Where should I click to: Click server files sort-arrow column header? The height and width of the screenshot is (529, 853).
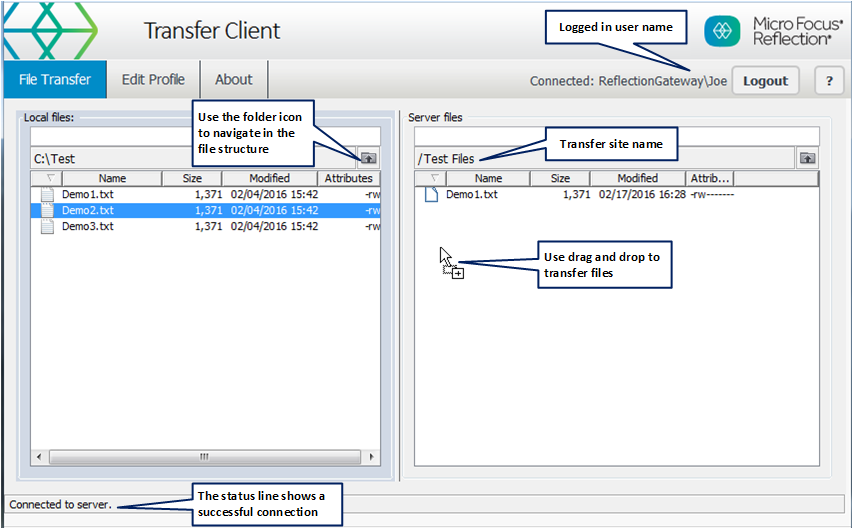[431, 178]
